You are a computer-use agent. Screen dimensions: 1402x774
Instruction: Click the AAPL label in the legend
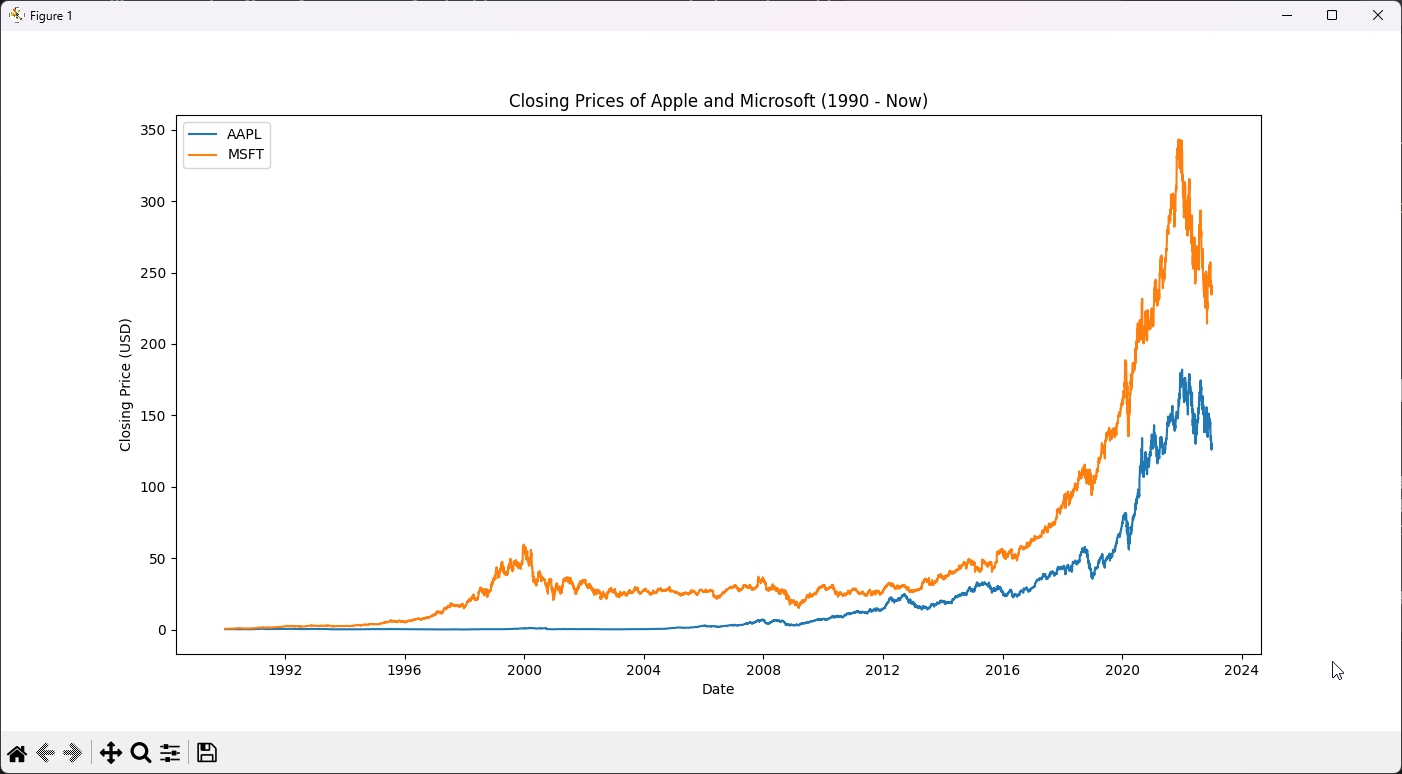(x=244, y=134)
